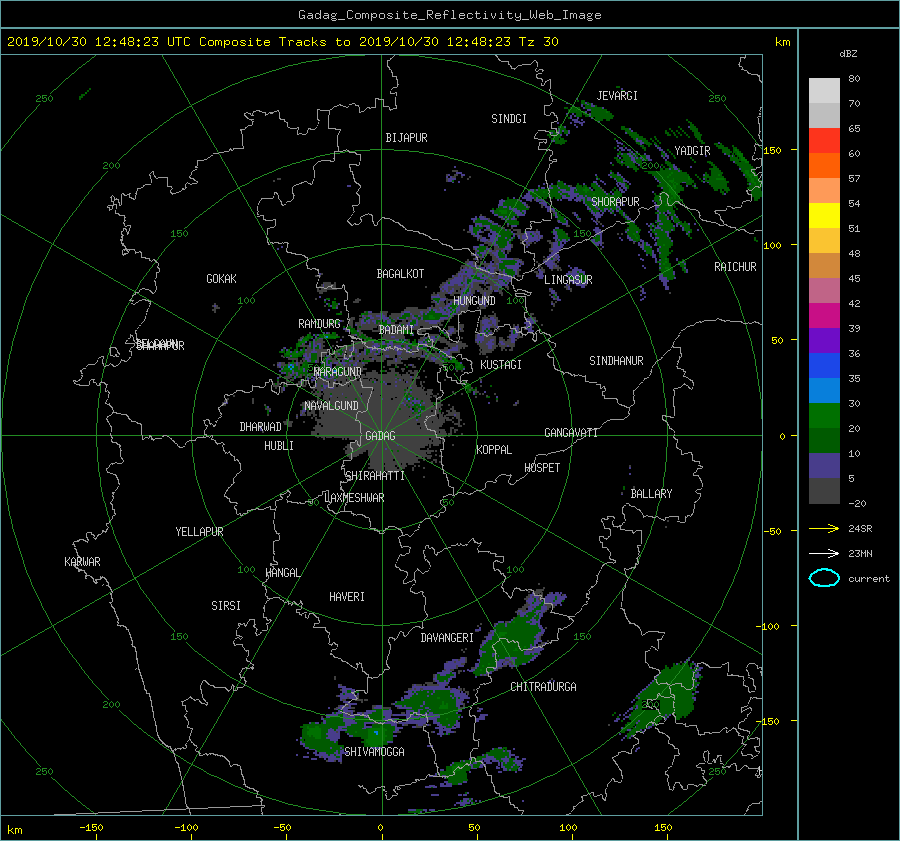Click the SINDGI city label
900x841 pixels.
click(x=509, y=119)
